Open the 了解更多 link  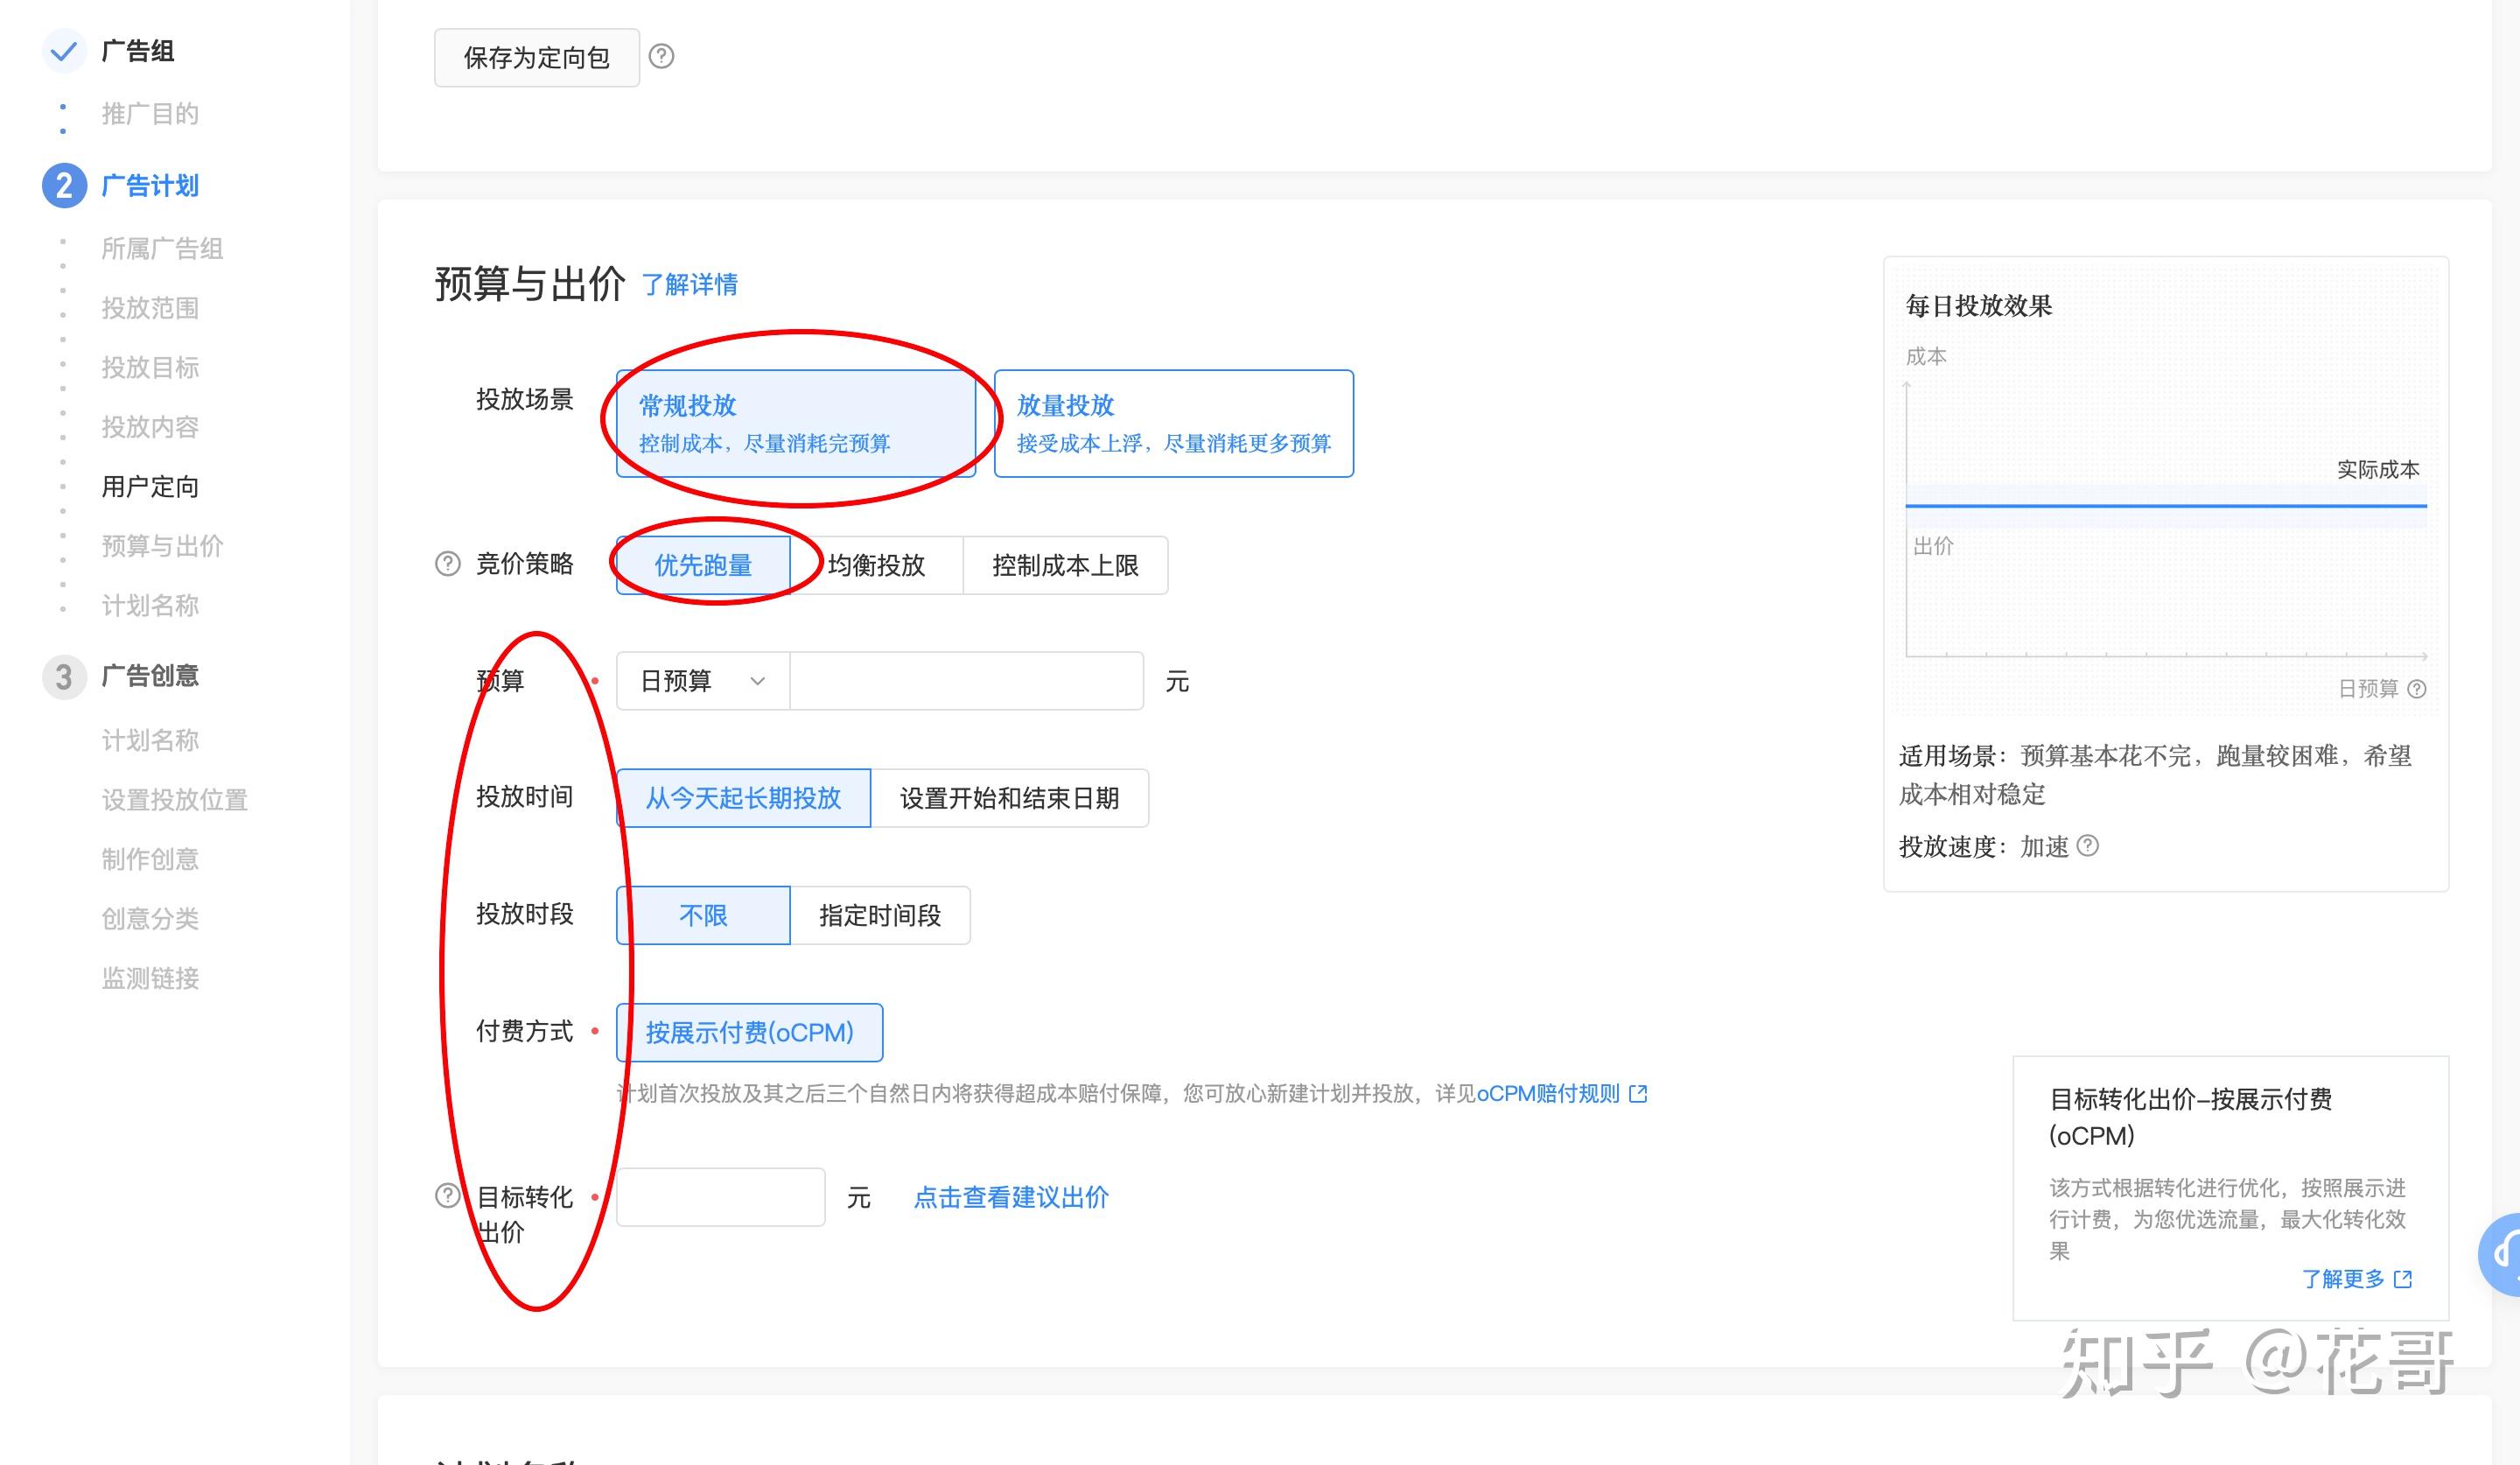[2343, 1279]
